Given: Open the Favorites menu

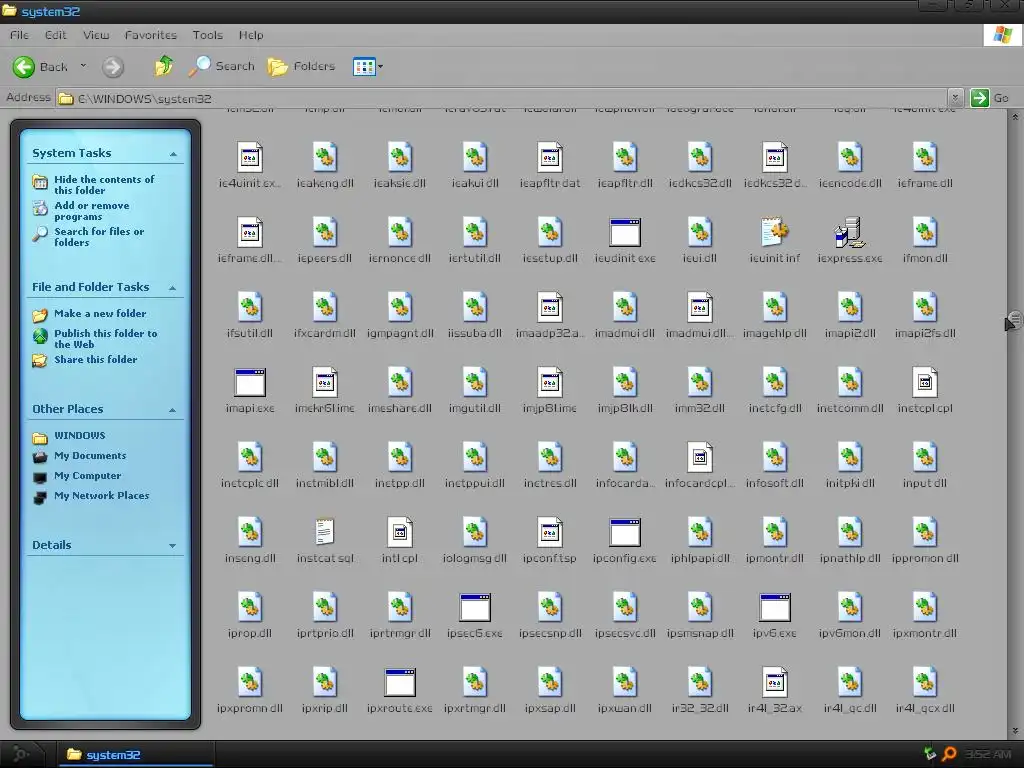Looking at the screenshot, I should click(x=151, y=35).
